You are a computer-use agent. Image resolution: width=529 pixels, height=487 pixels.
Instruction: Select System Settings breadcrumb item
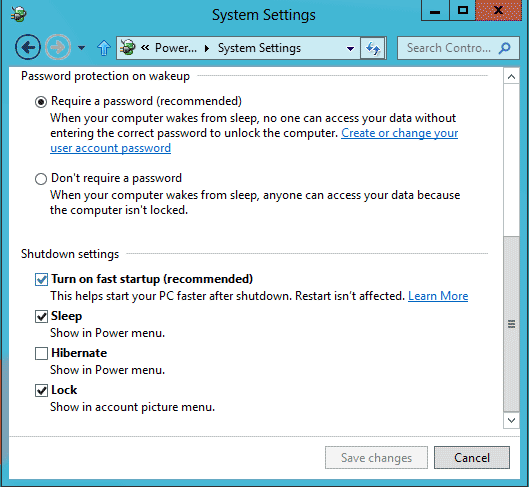259,48
